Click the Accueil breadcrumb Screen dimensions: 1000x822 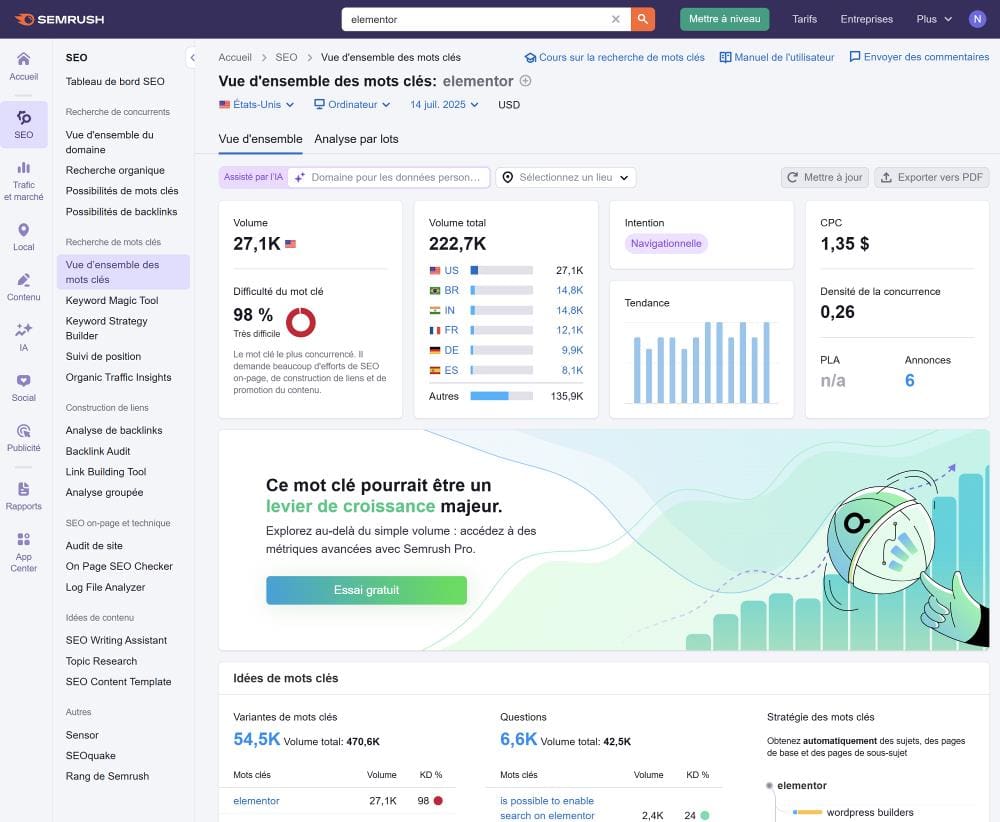coord(235,57)
